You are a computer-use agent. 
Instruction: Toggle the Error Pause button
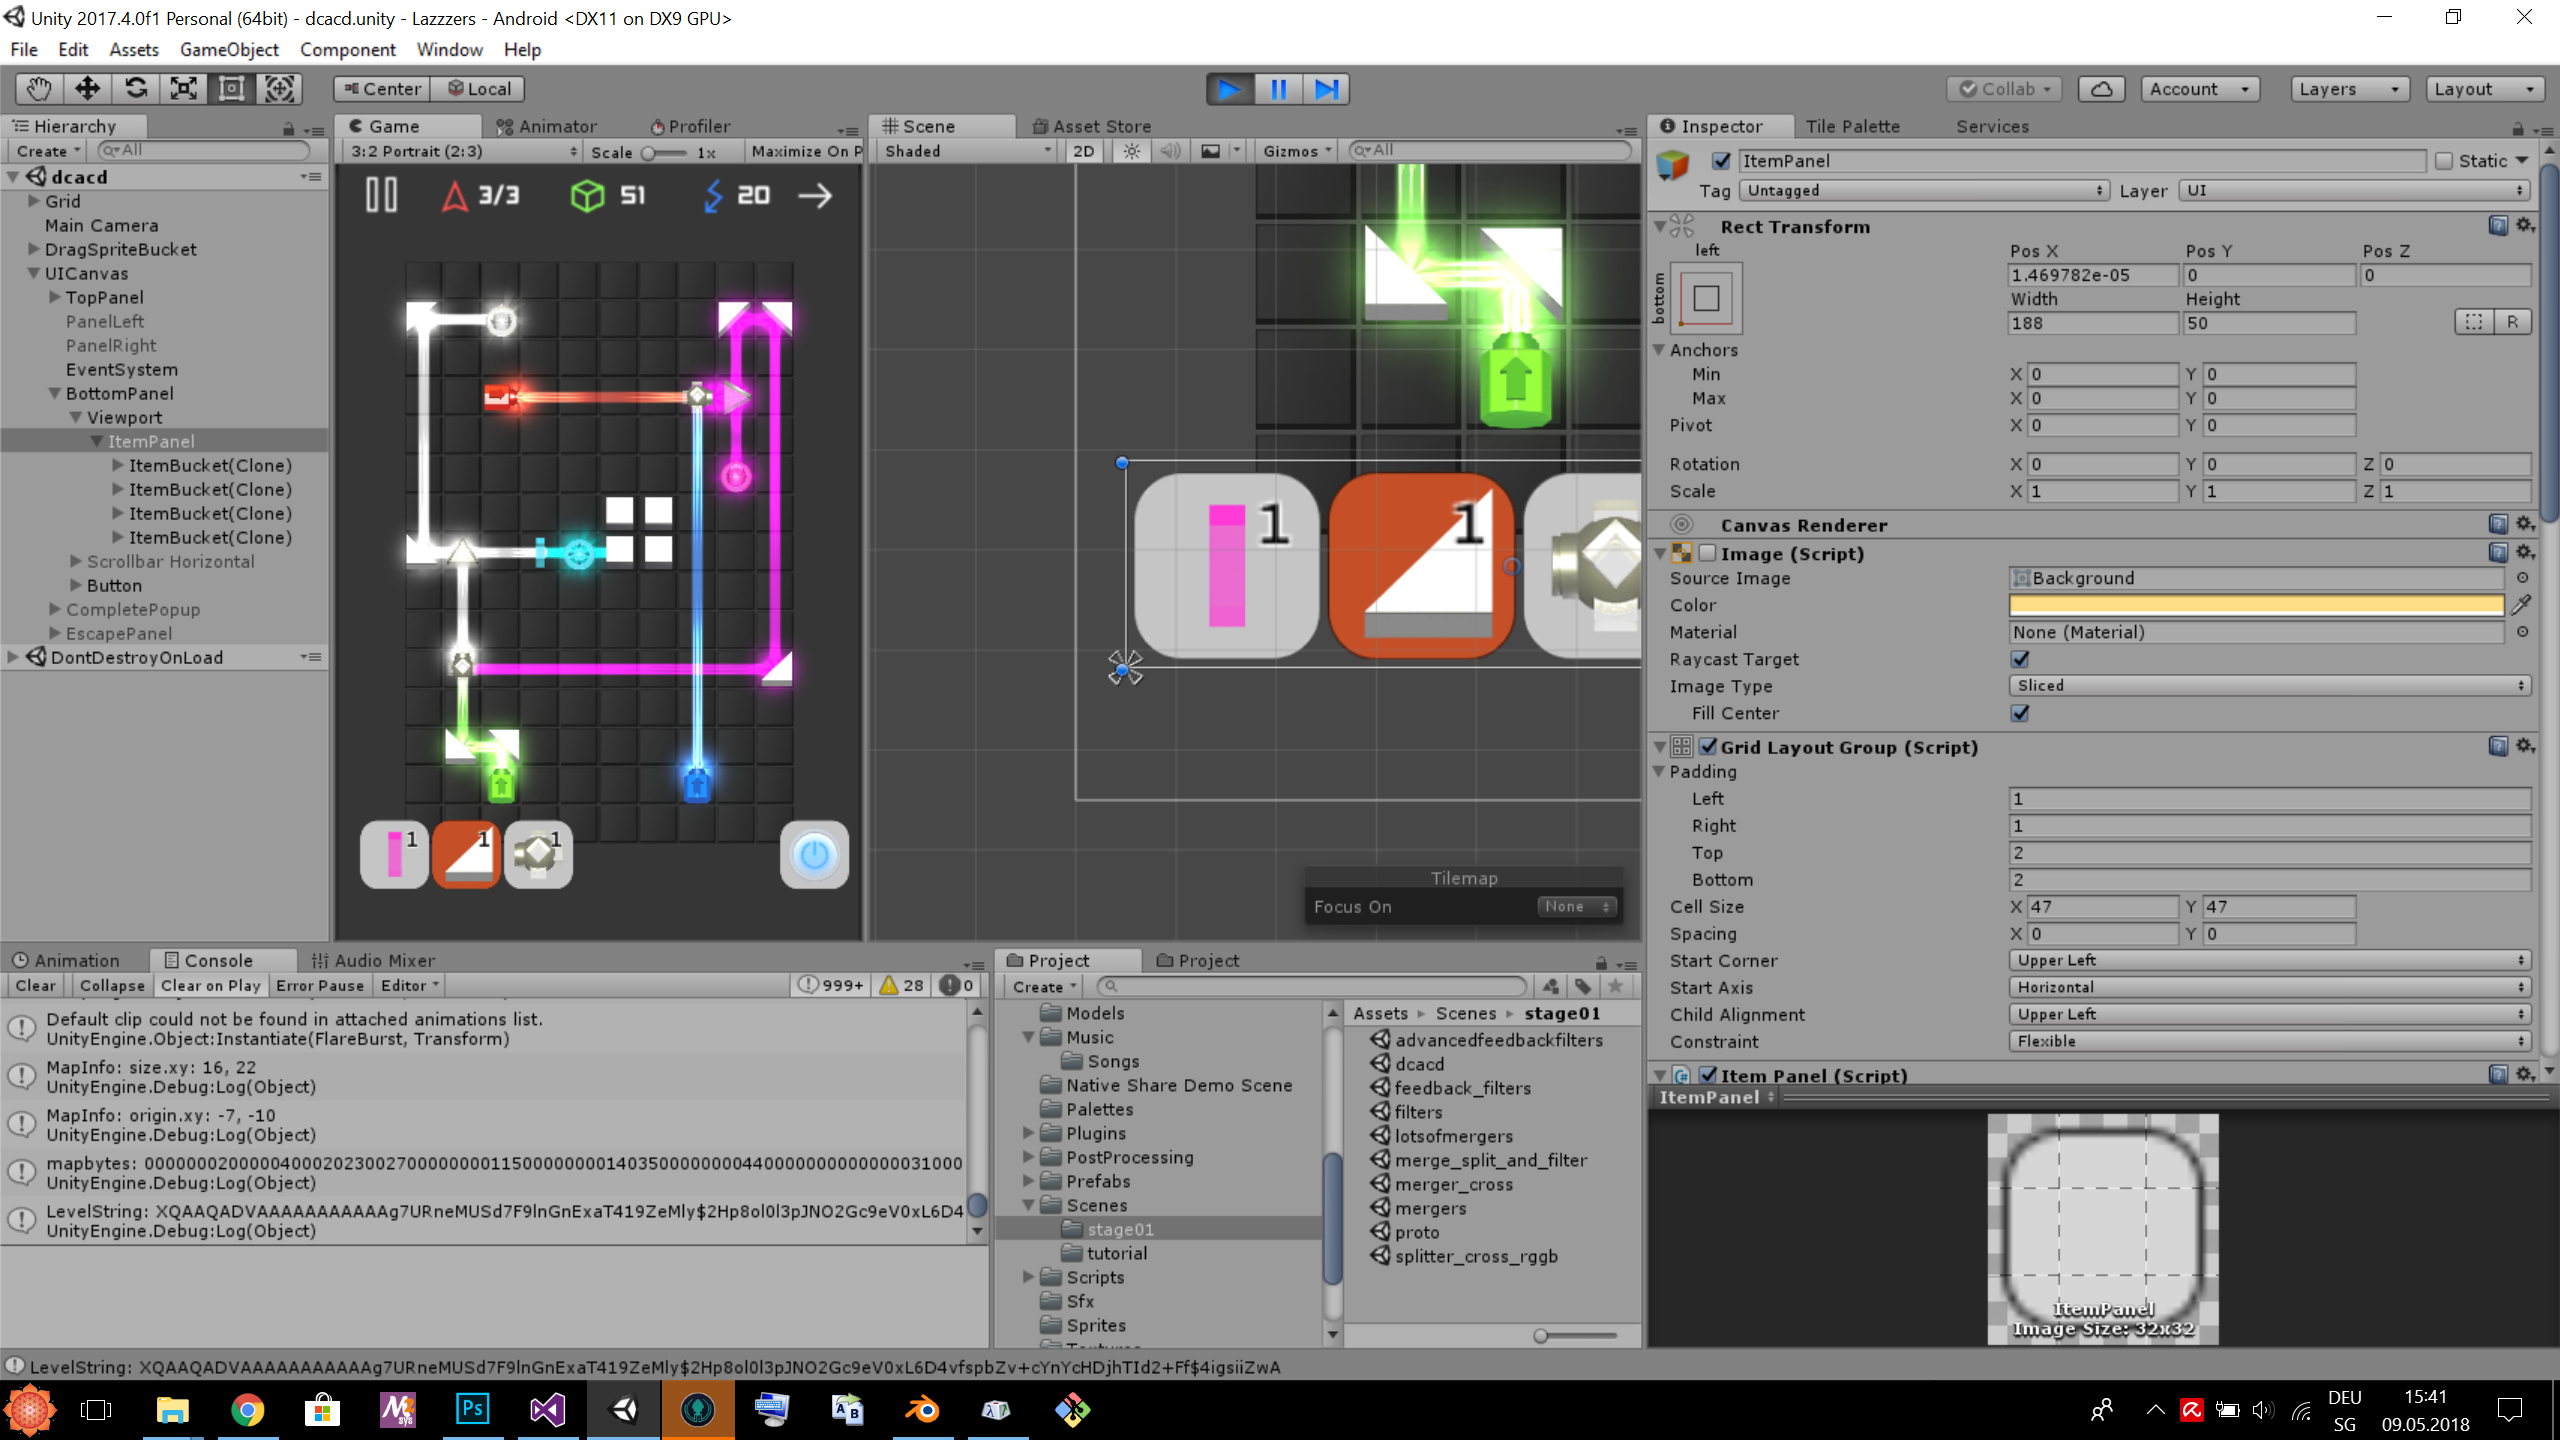[319, 986]
